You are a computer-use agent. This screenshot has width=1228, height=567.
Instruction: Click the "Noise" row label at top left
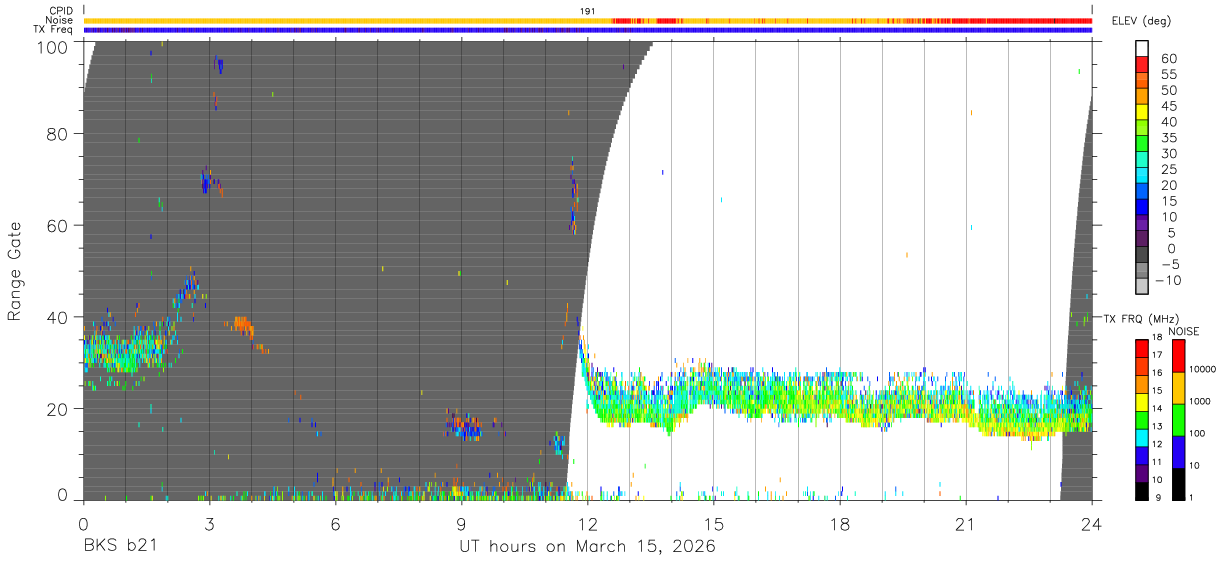60,20
